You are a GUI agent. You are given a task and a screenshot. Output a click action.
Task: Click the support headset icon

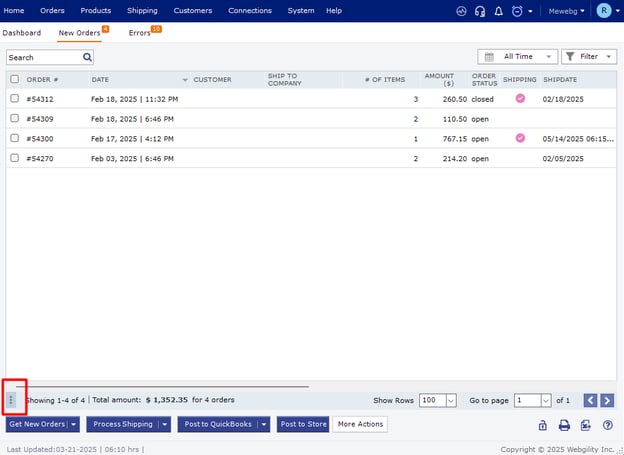tap(480, 11)
